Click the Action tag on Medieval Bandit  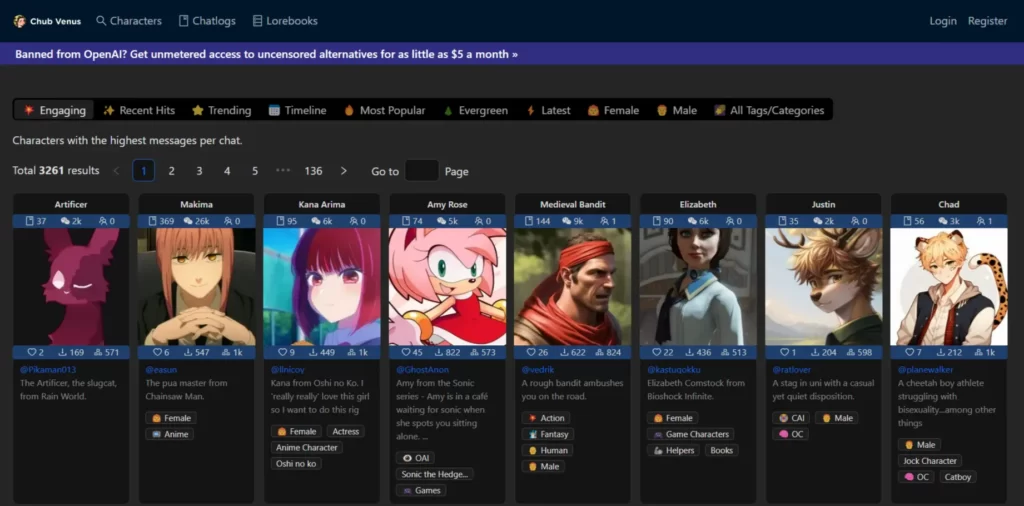pos(545,418)
